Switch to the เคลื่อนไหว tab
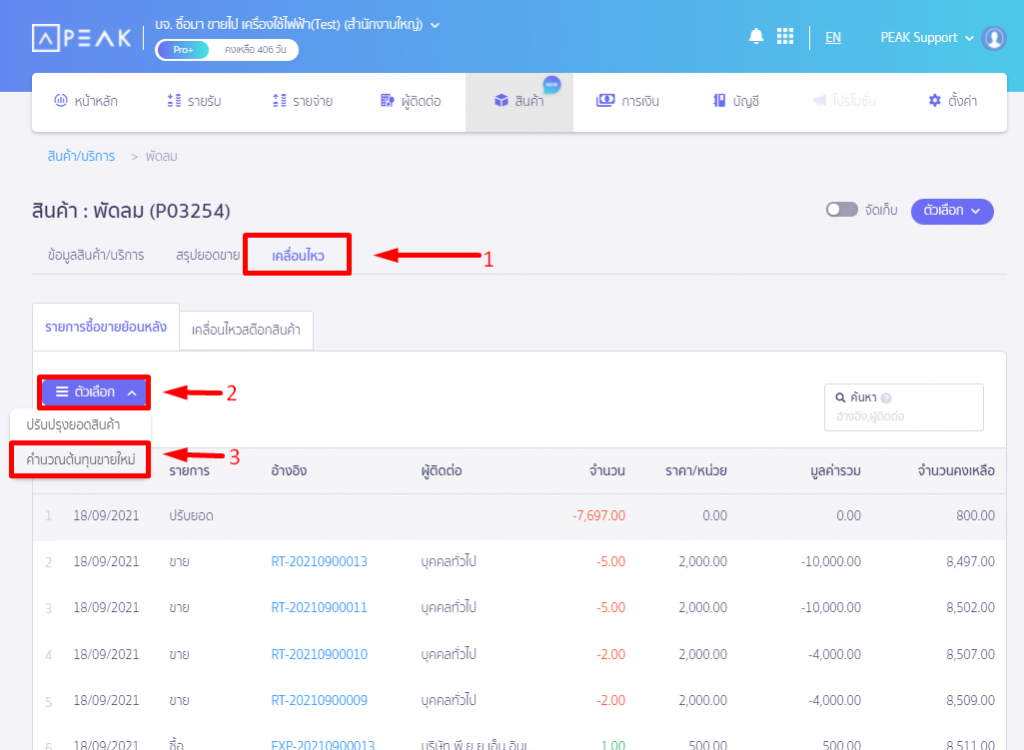 coord(298,256)
